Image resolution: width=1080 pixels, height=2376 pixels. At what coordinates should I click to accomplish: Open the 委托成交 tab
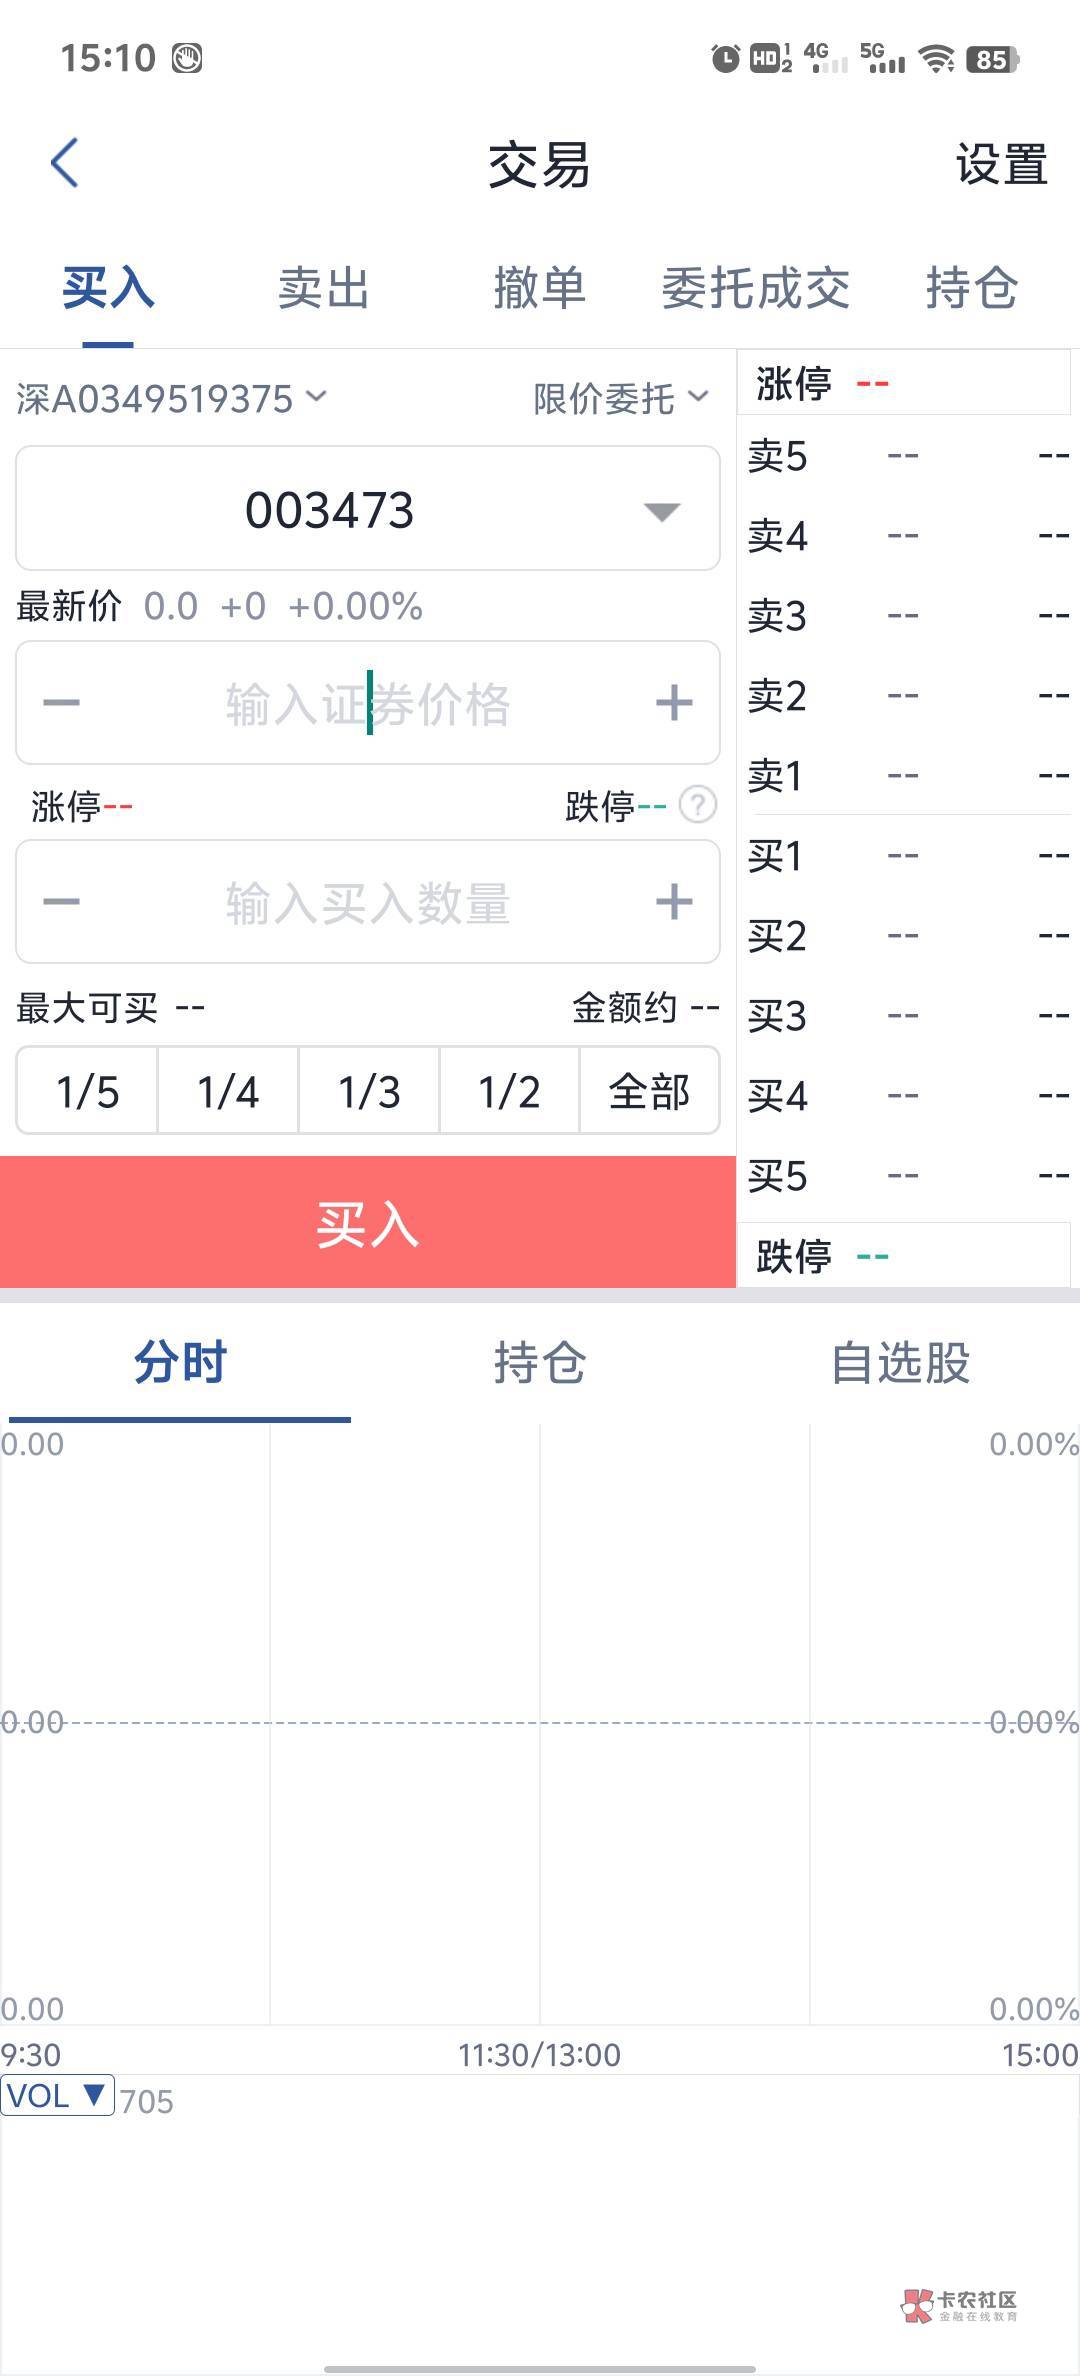point(755,289)
